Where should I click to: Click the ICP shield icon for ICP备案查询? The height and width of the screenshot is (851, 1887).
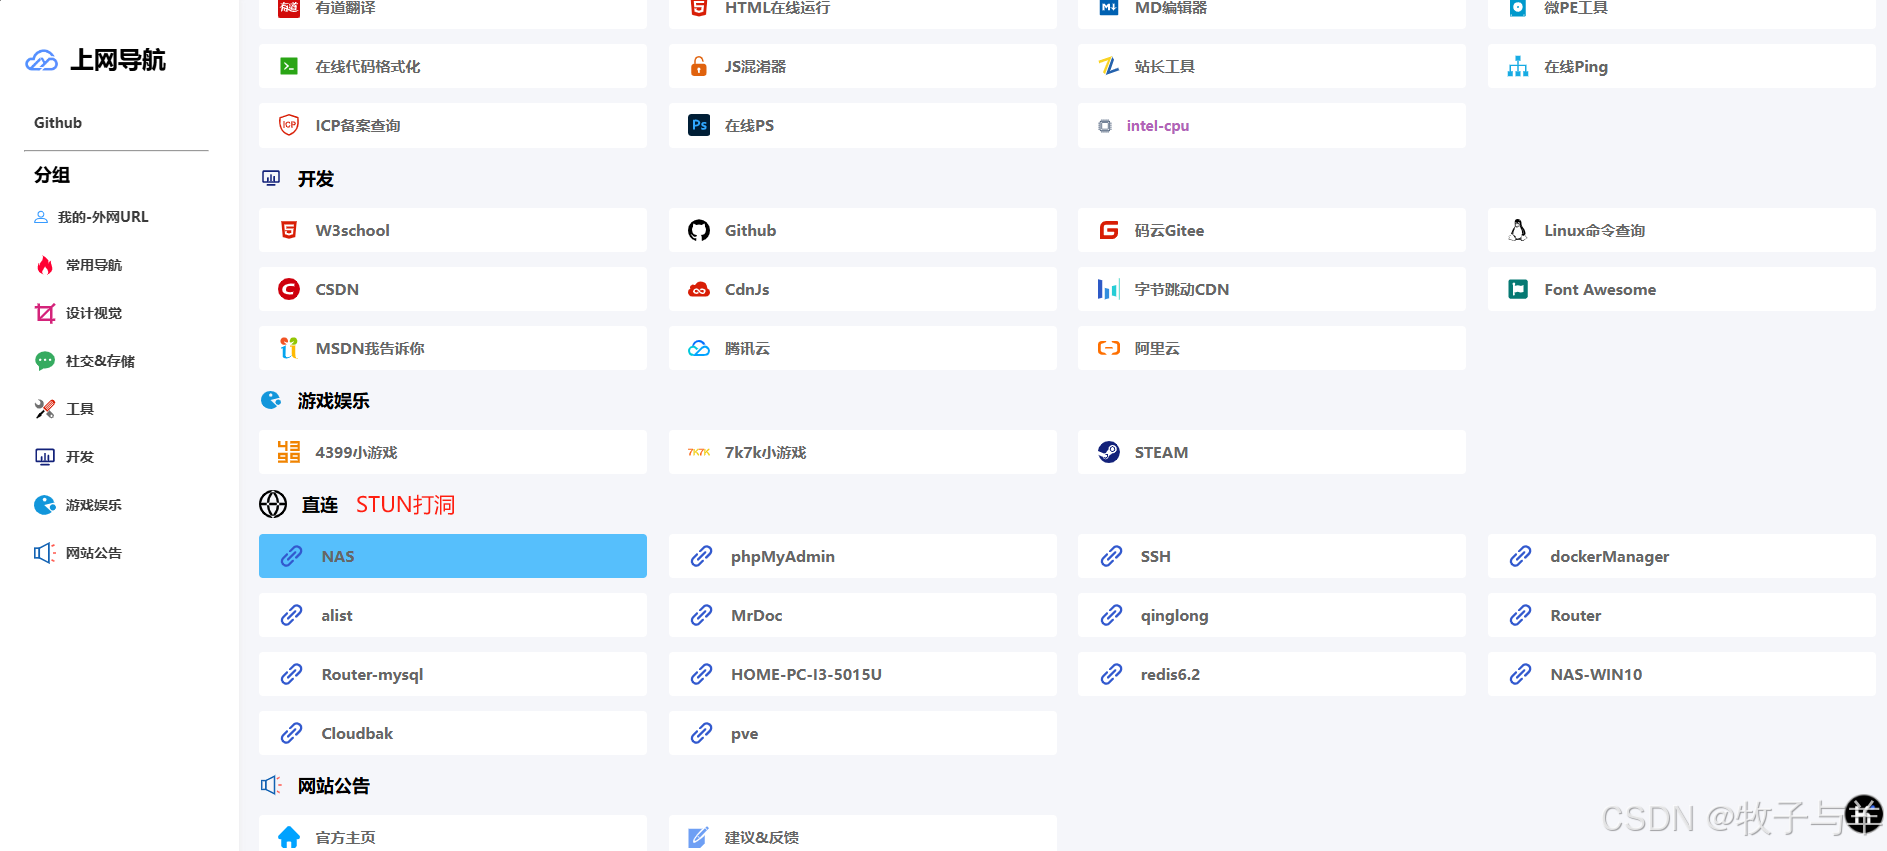pos(289,125)
